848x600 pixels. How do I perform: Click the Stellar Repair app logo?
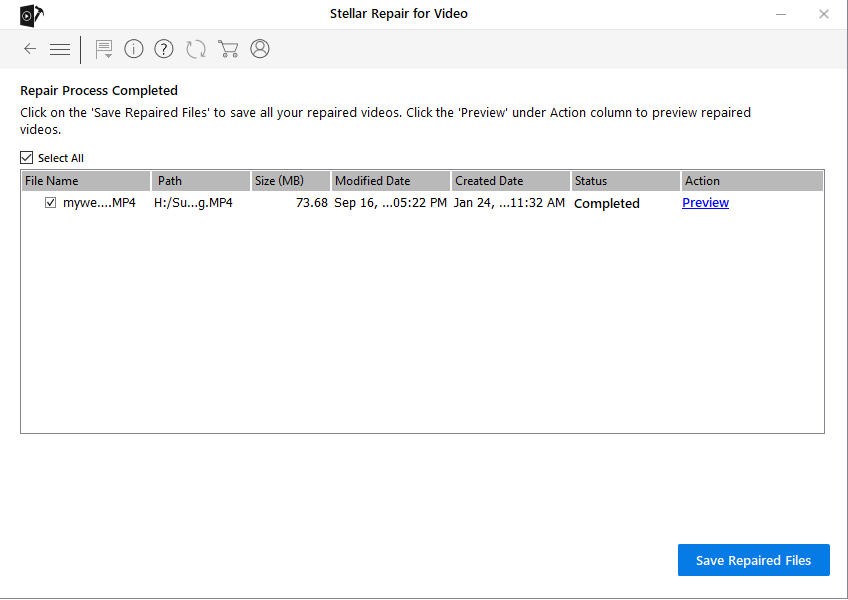(31, 15)
